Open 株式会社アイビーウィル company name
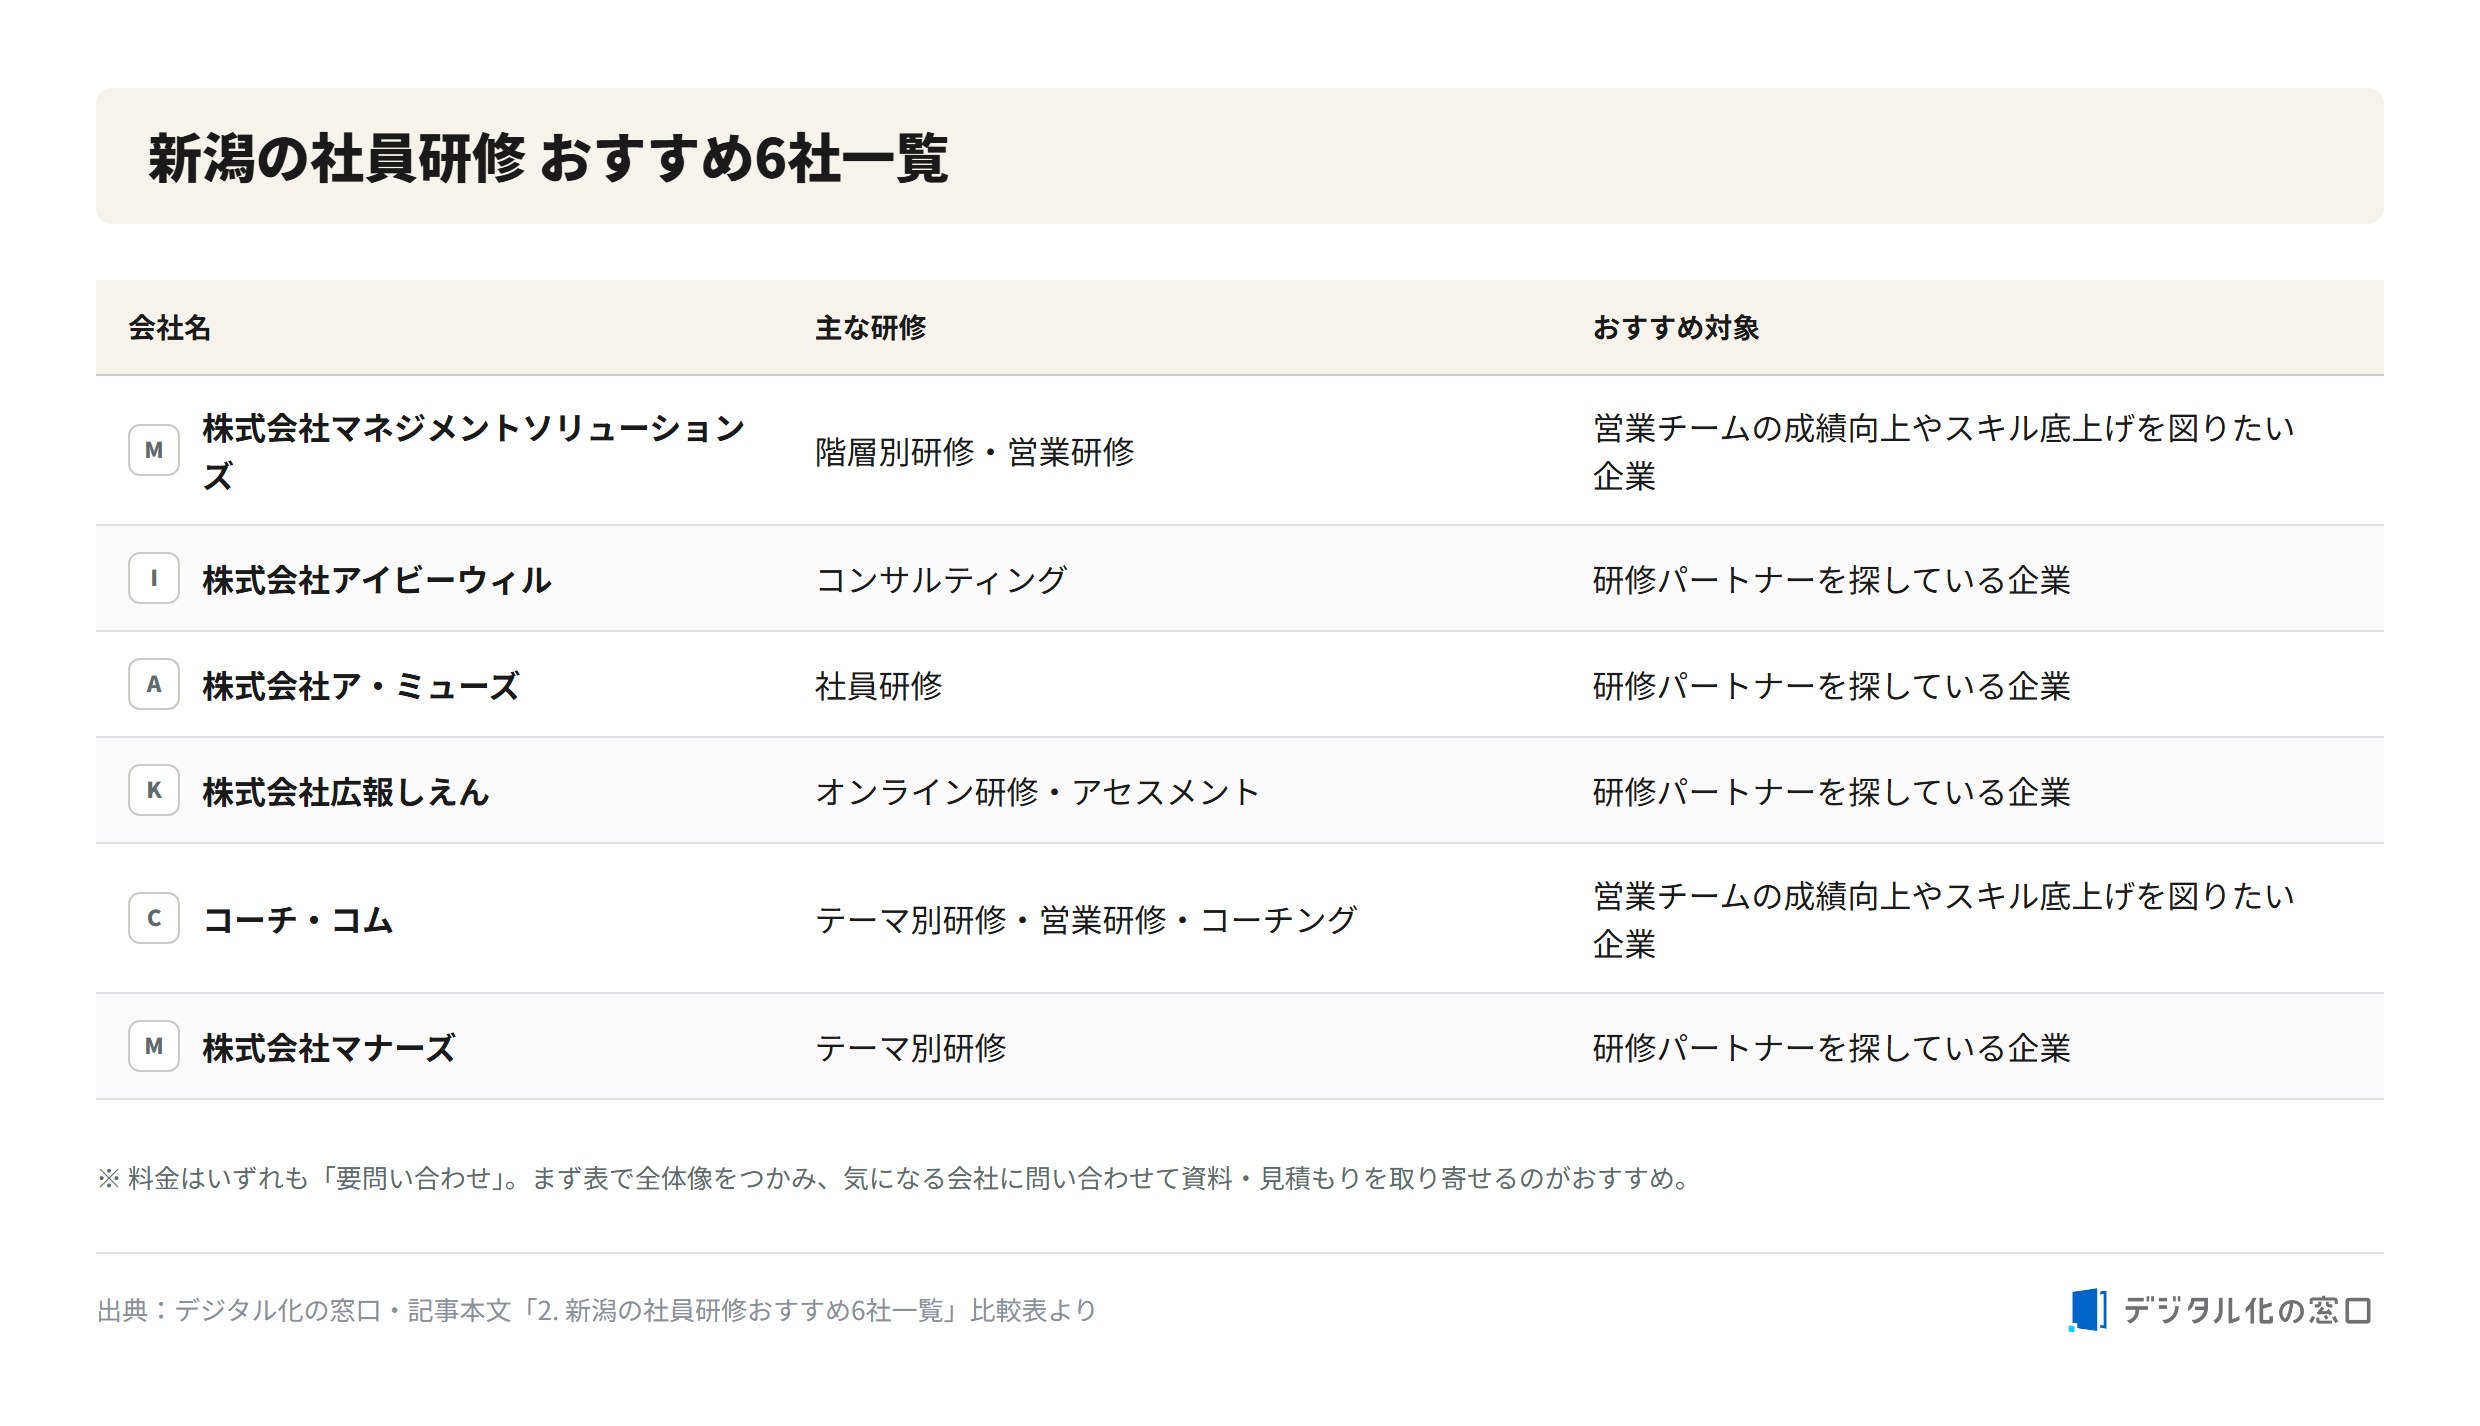This screenshot has height=1426, width=2480. (x=377, y=580)
